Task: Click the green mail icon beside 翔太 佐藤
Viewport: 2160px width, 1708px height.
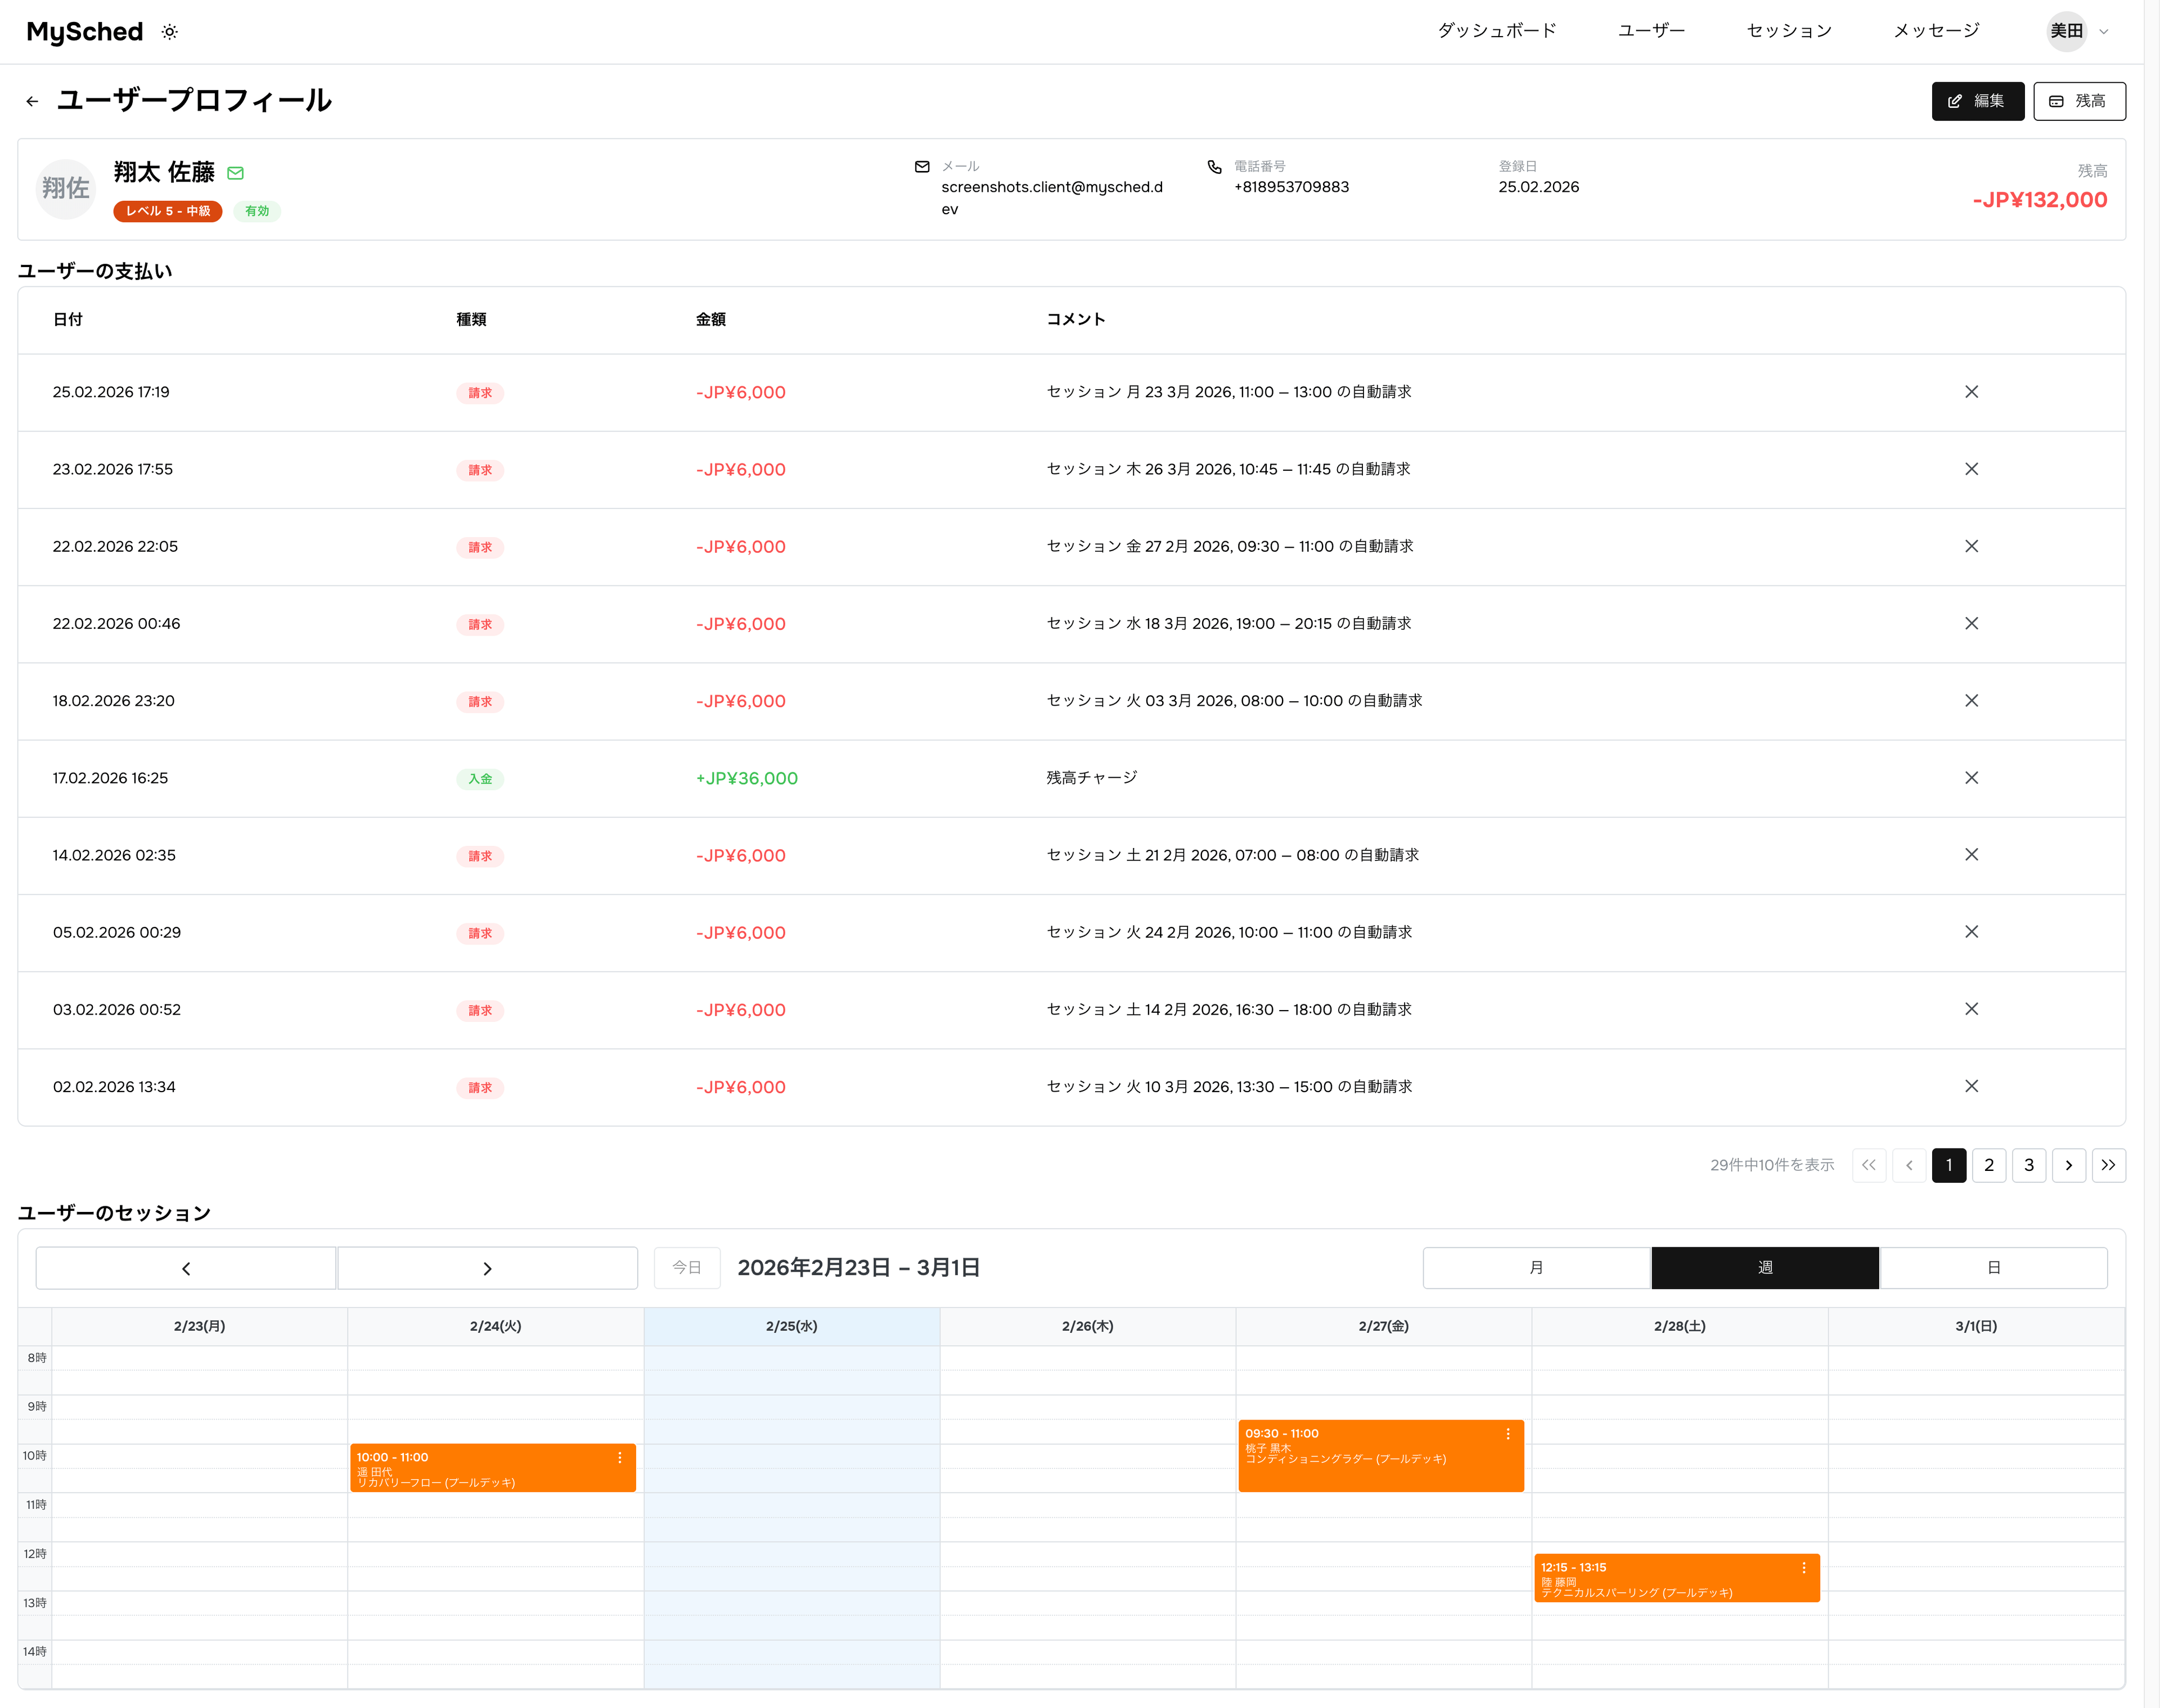Action: 236,173
